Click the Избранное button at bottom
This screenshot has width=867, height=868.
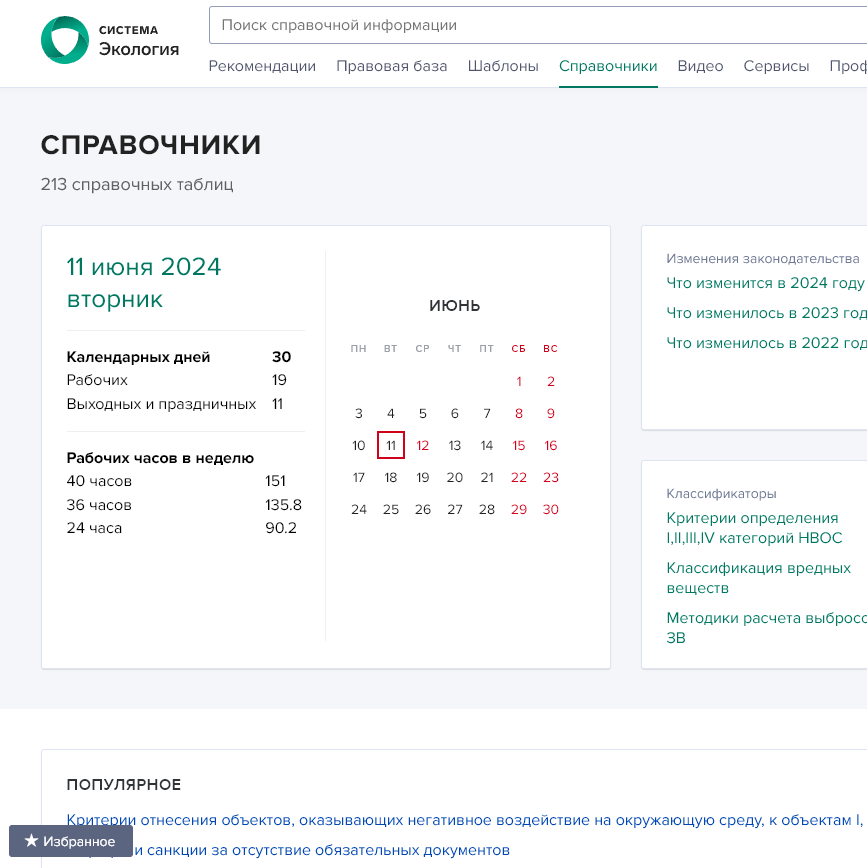(70, 841)
